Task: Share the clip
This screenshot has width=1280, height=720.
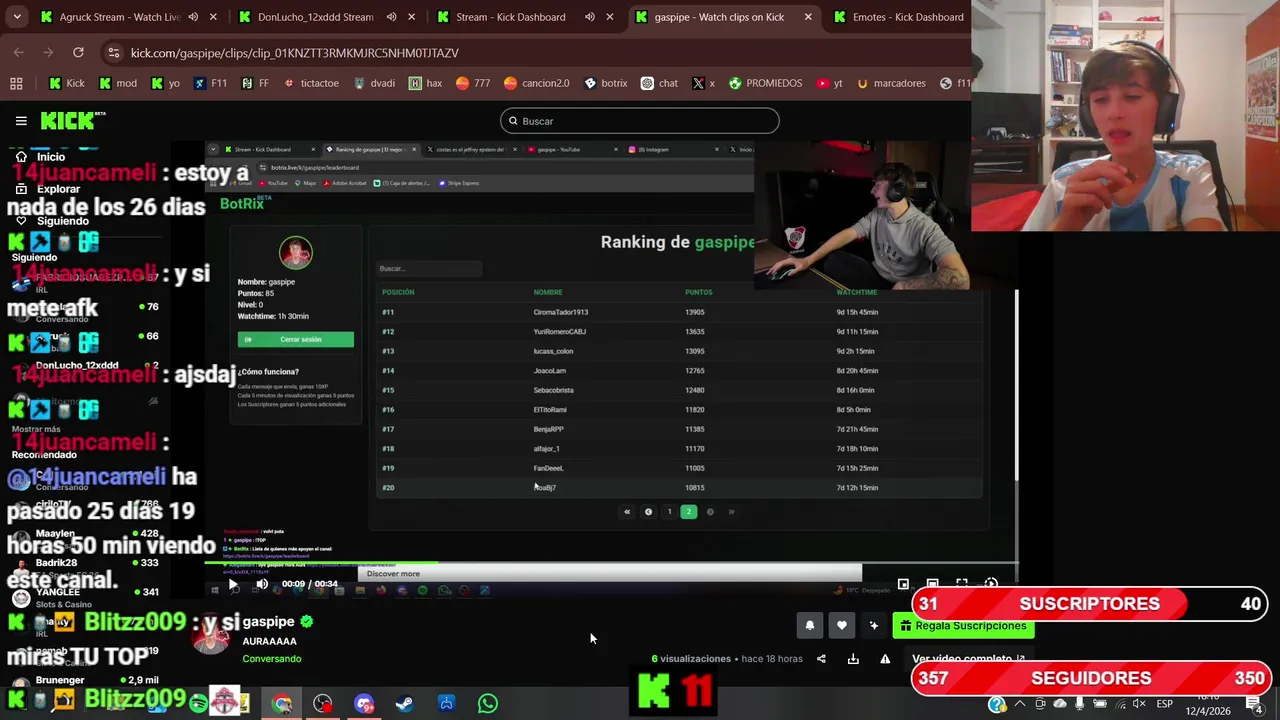Action: click(x=821, y=659)
